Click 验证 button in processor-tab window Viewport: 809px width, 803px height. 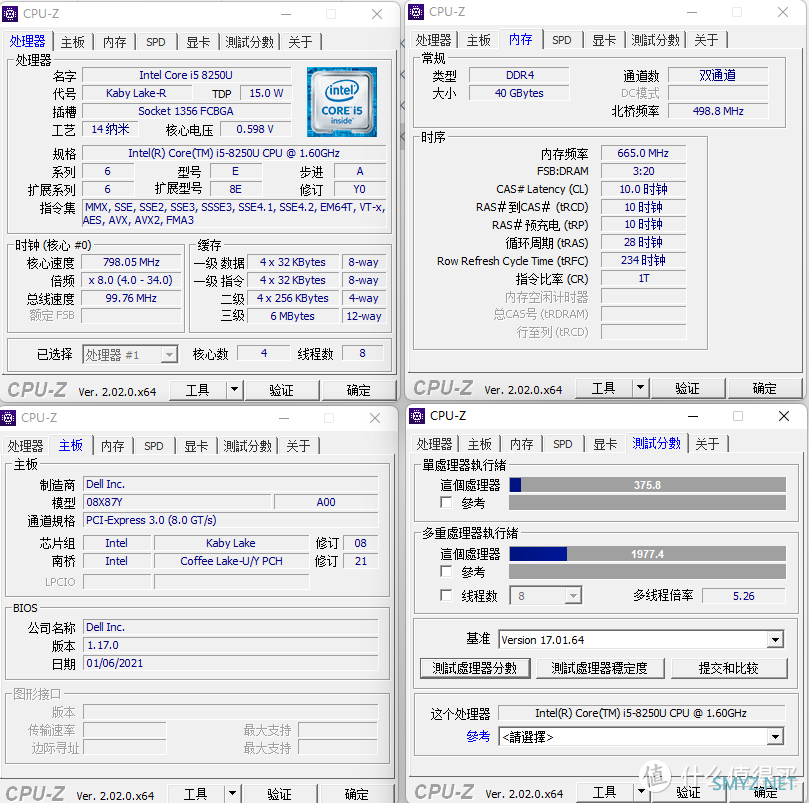point(281,390)
